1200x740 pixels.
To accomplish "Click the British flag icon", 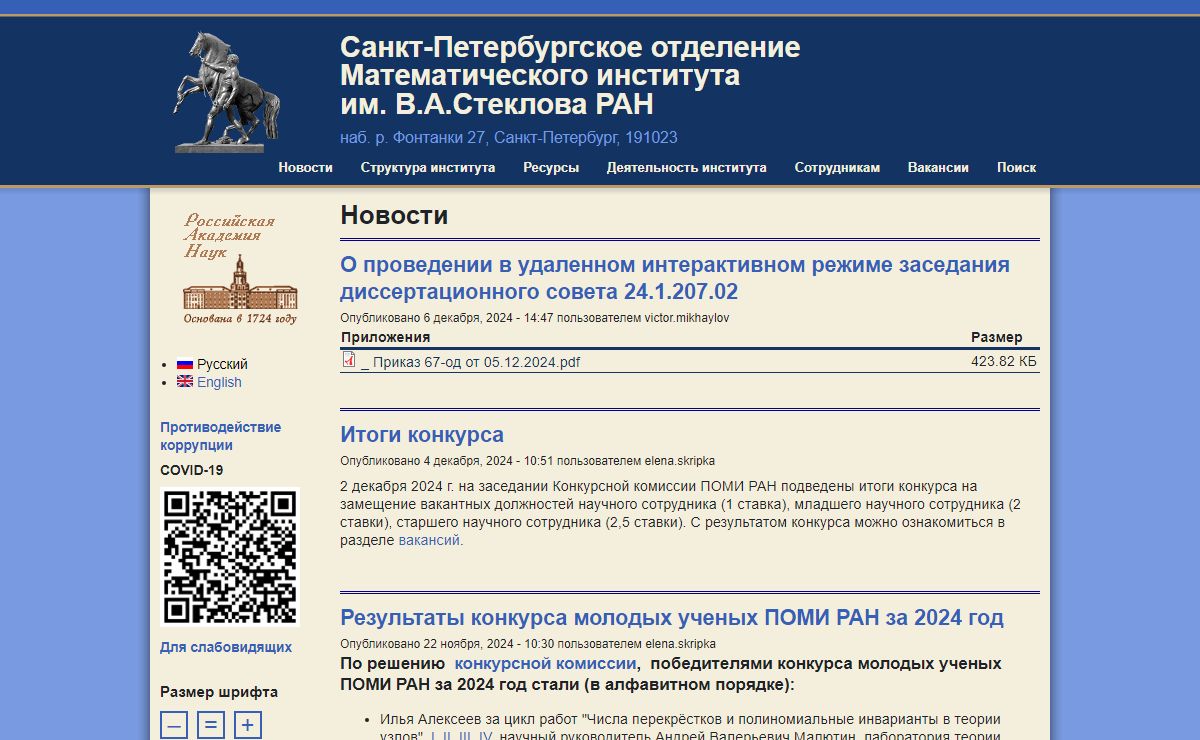I will click(185, 382).
